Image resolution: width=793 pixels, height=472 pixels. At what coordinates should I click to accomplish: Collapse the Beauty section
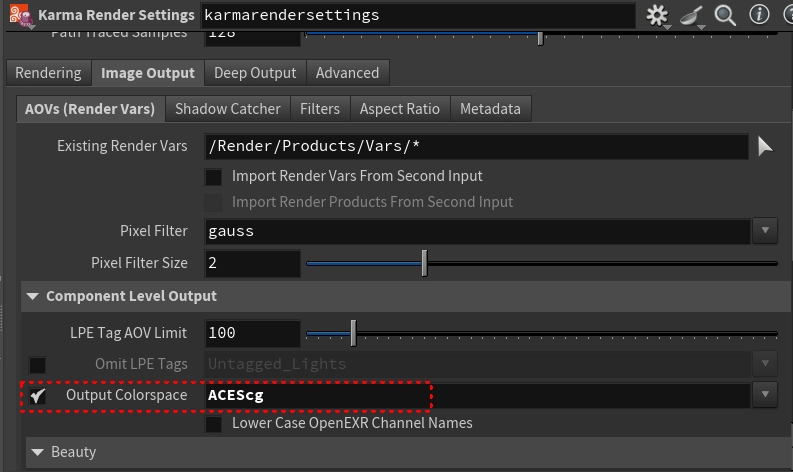pos(37,452)
